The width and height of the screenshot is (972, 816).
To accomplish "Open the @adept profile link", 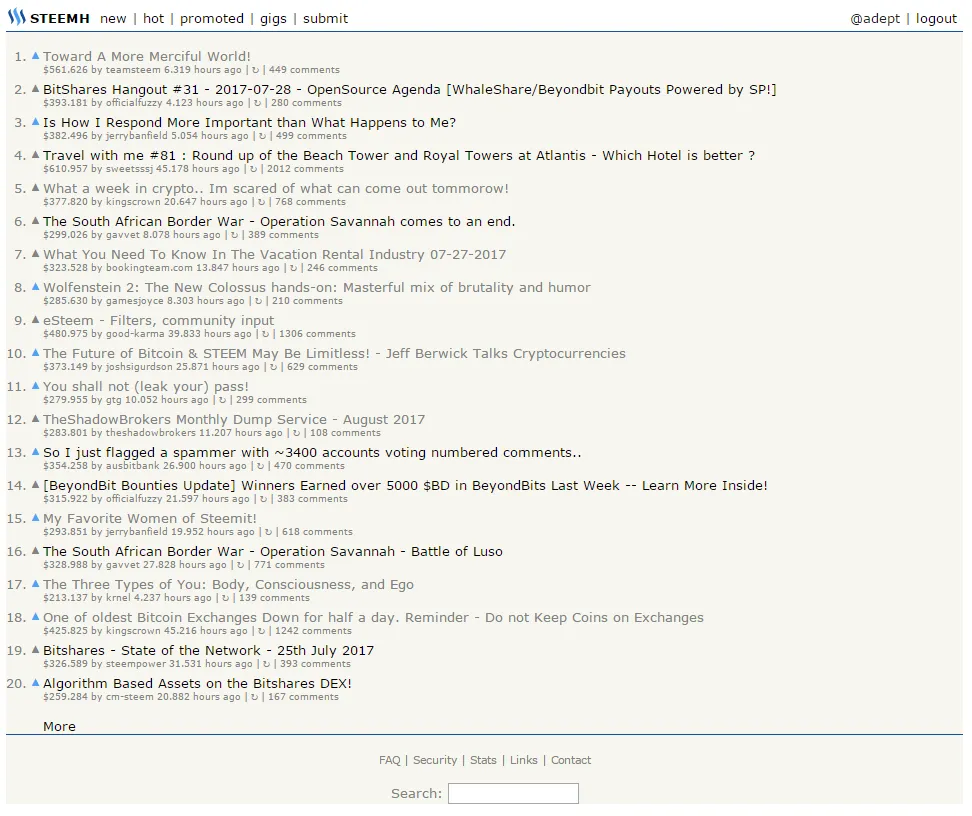I will tap(875, 19).
